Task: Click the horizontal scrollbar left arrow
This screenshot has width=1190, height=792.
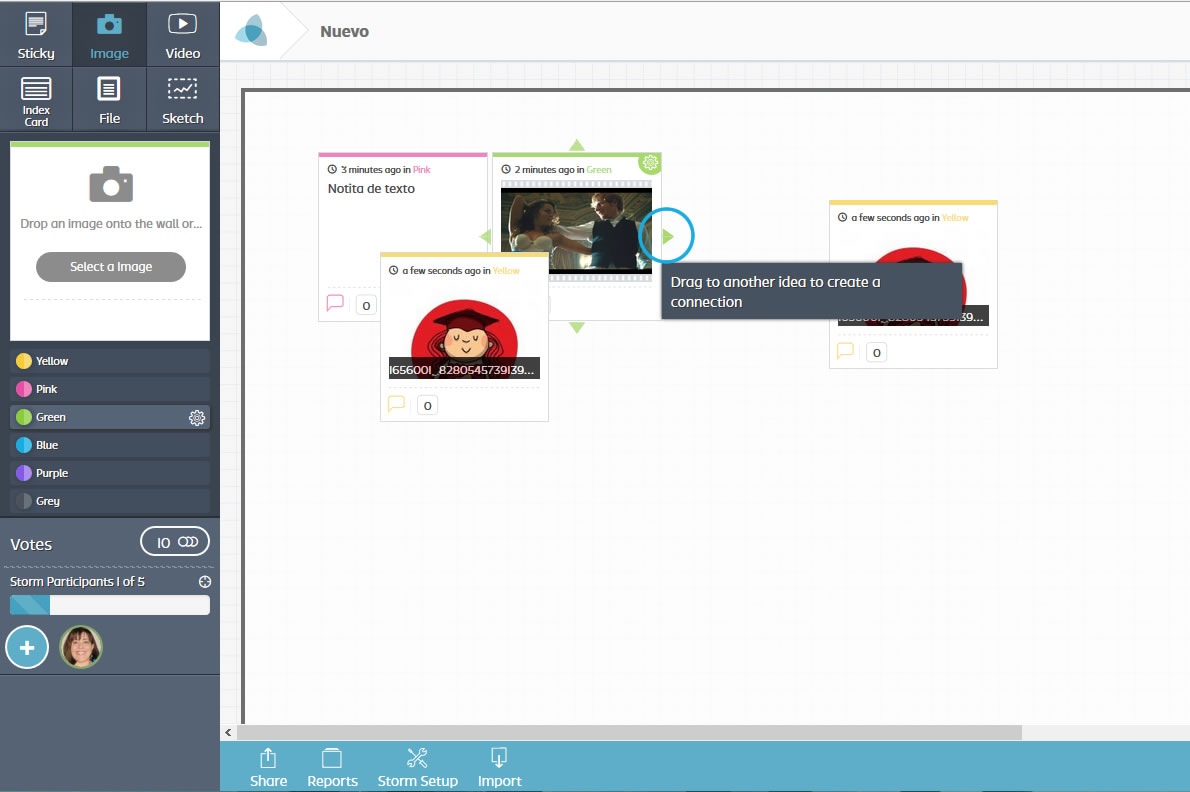Action: pos(229,733)
